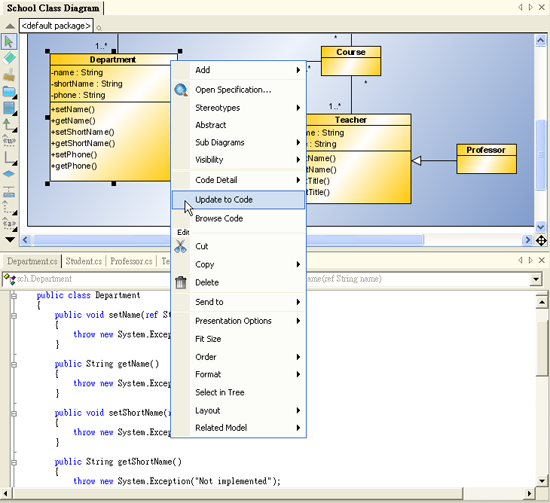Choose Cut from context menu

[239, 246]
